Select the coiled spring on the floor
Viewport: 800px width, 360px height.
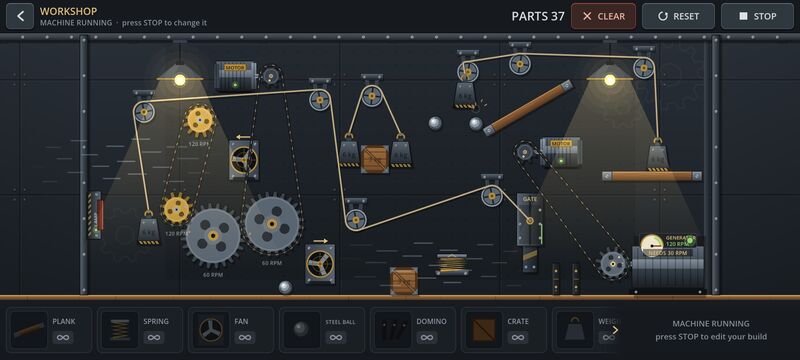click(452, 264)
